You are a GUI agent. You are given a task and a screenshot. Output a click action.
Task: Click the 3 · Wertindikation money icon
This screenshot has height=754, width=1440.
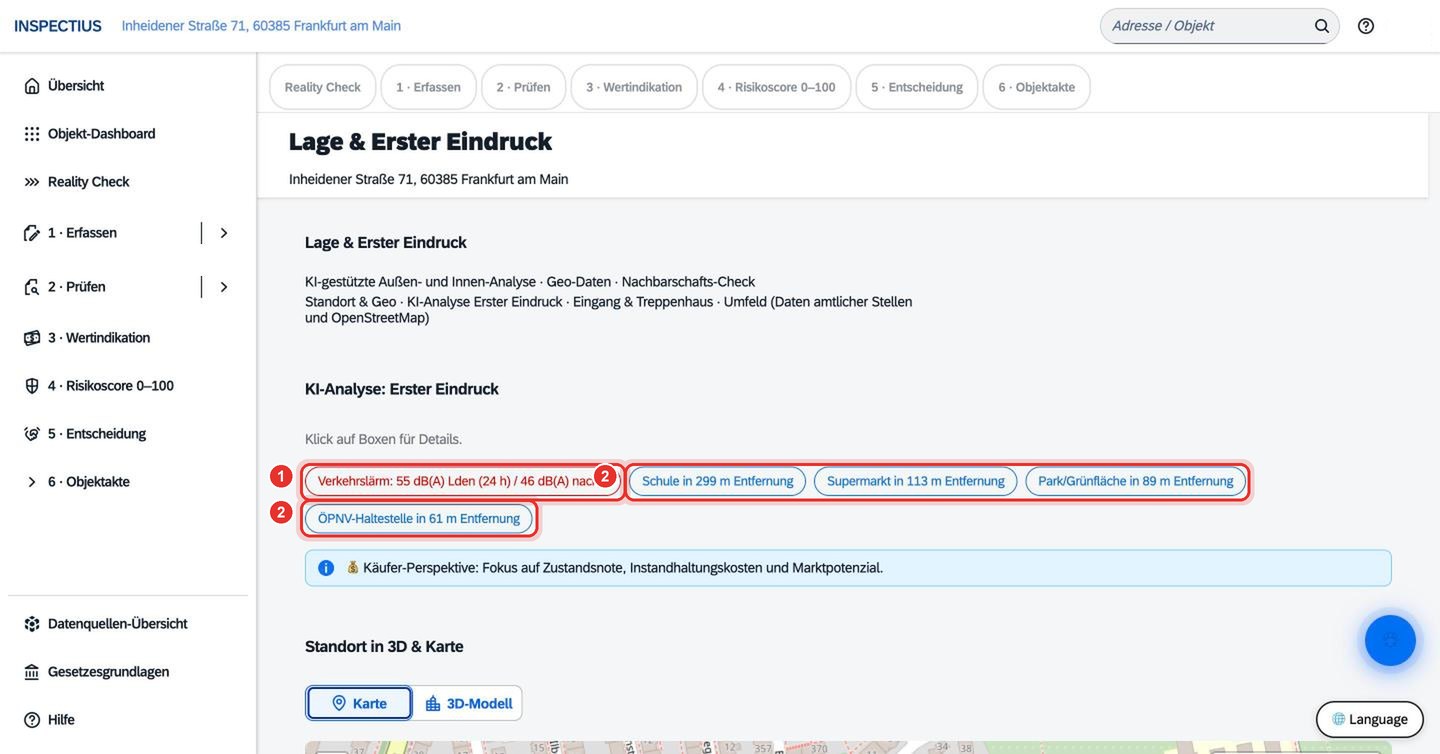pos(32,338)
